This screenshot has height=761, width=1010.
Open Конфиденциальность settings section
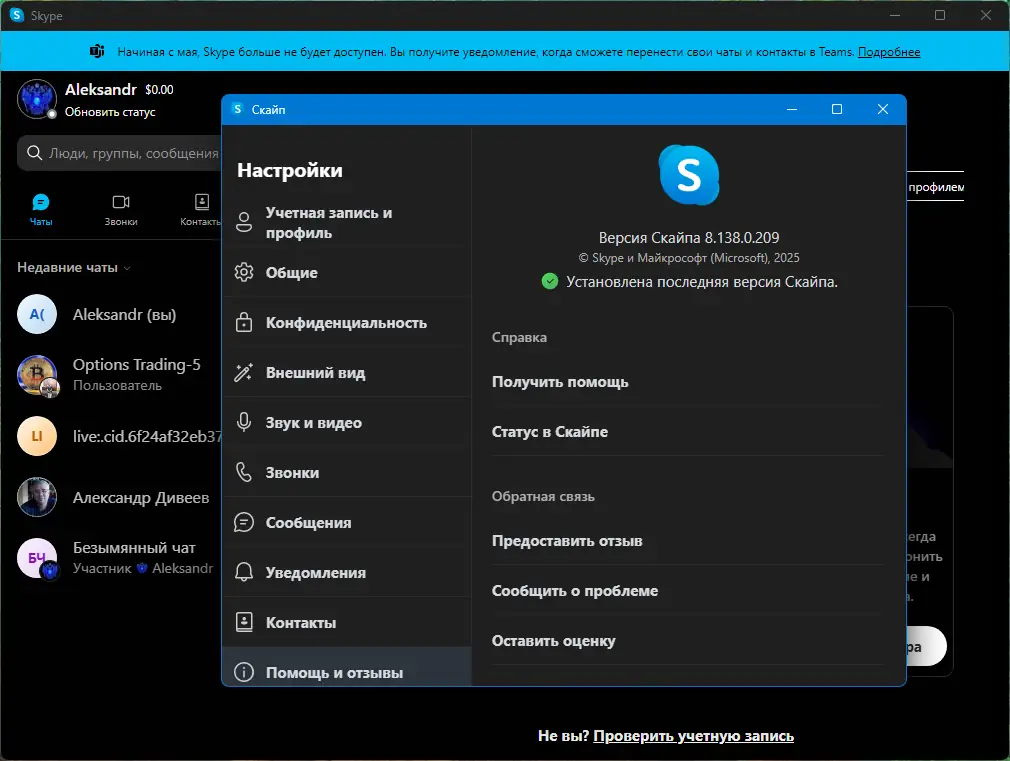click(347, 323)
